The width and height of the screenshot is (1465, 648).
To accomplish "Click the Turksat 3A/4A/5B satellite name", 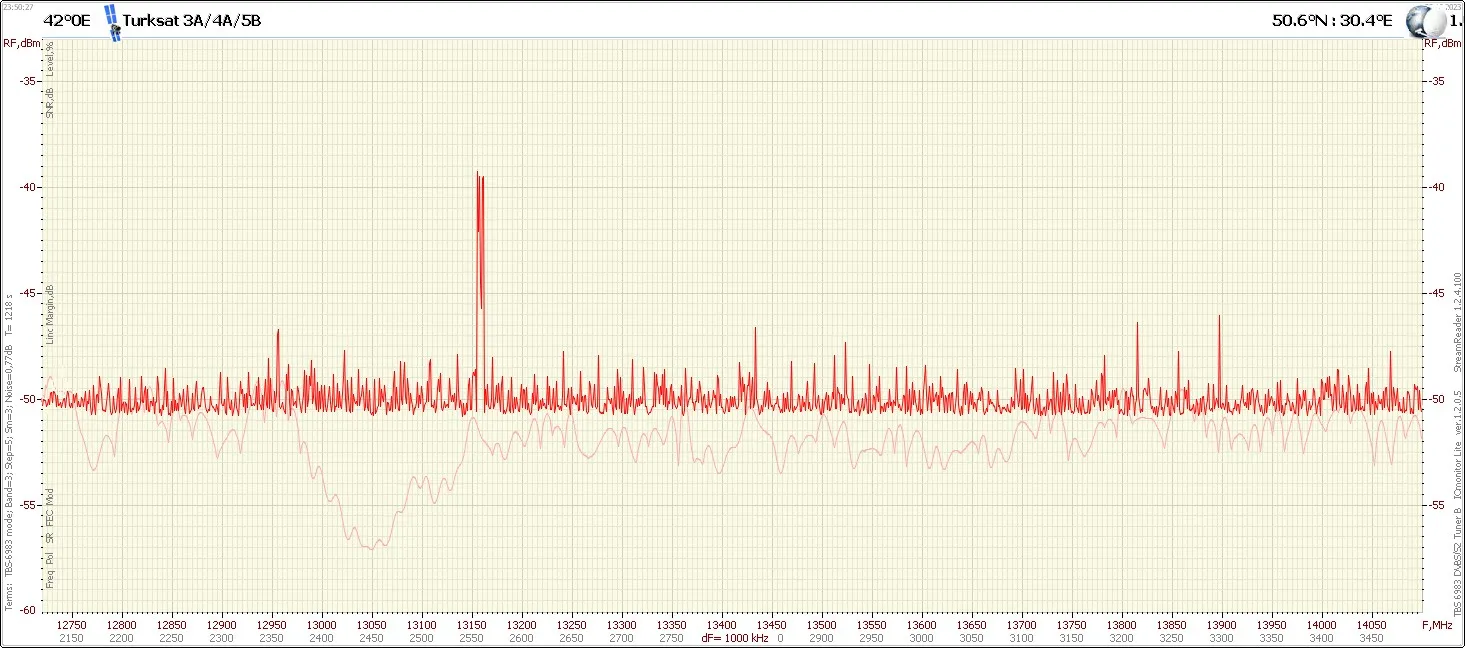I will click(191, 20).
